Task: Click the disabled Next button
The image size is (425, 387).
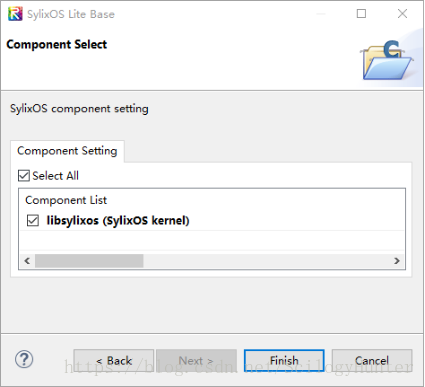Action: pos(196,360)
